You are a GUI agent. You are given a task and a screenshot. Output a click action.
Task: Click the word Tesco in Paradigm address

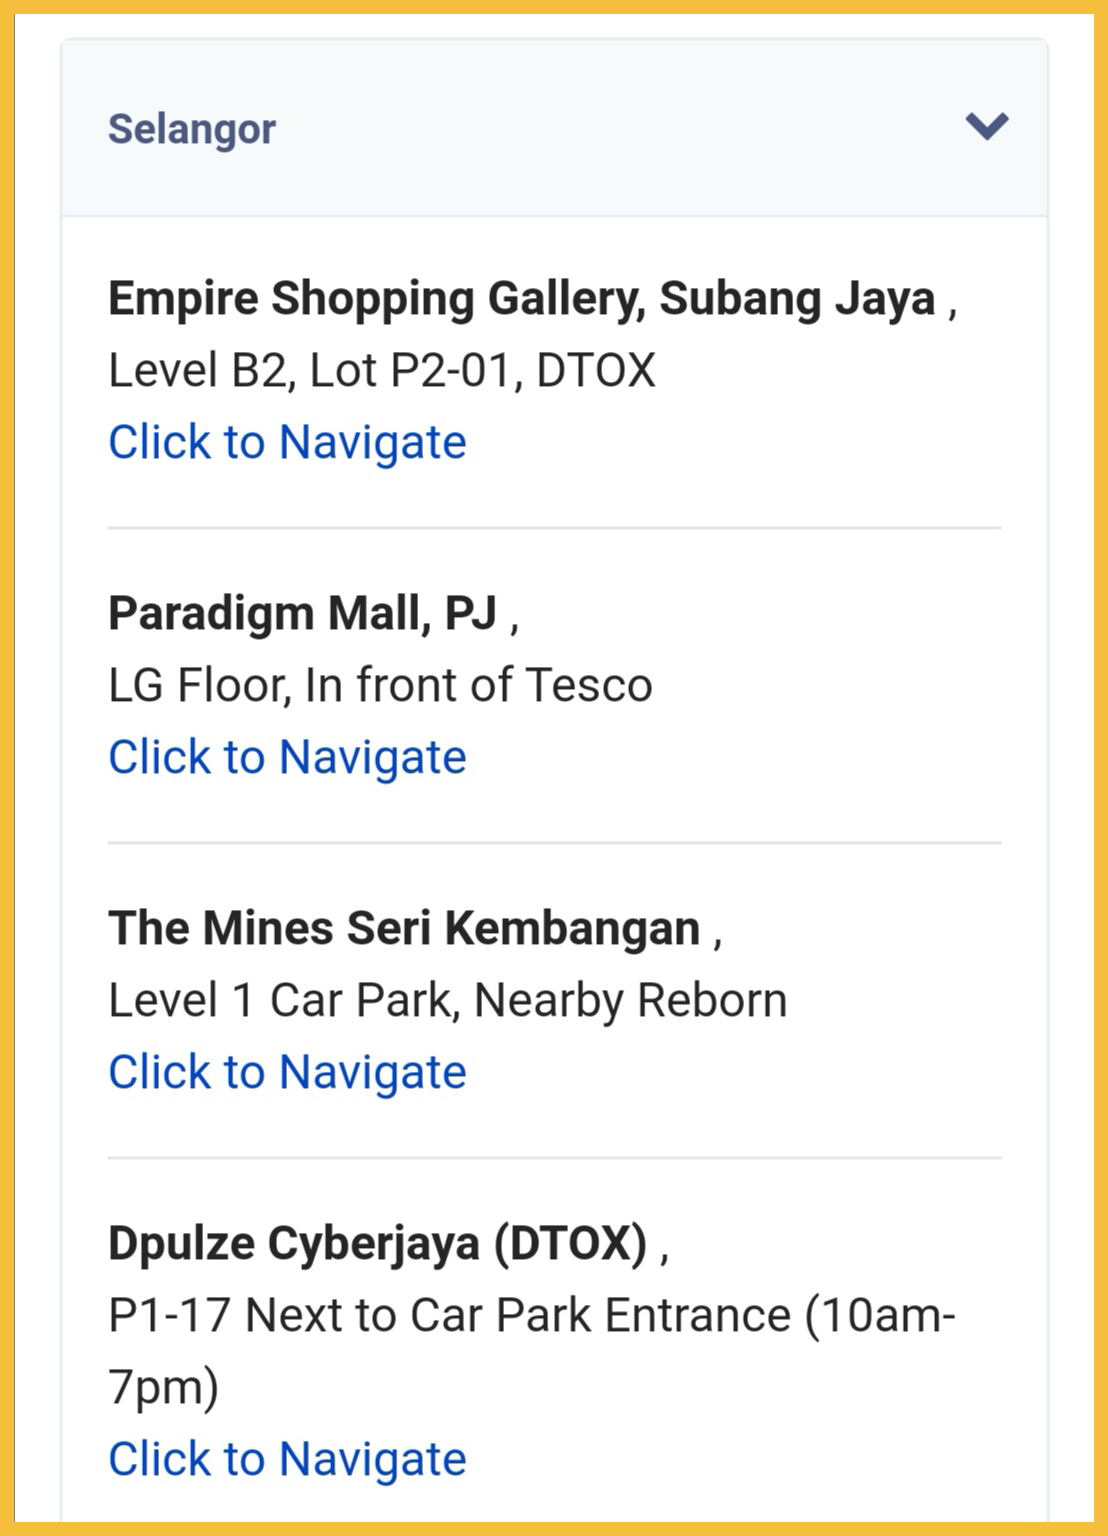(x=588, y=685)
